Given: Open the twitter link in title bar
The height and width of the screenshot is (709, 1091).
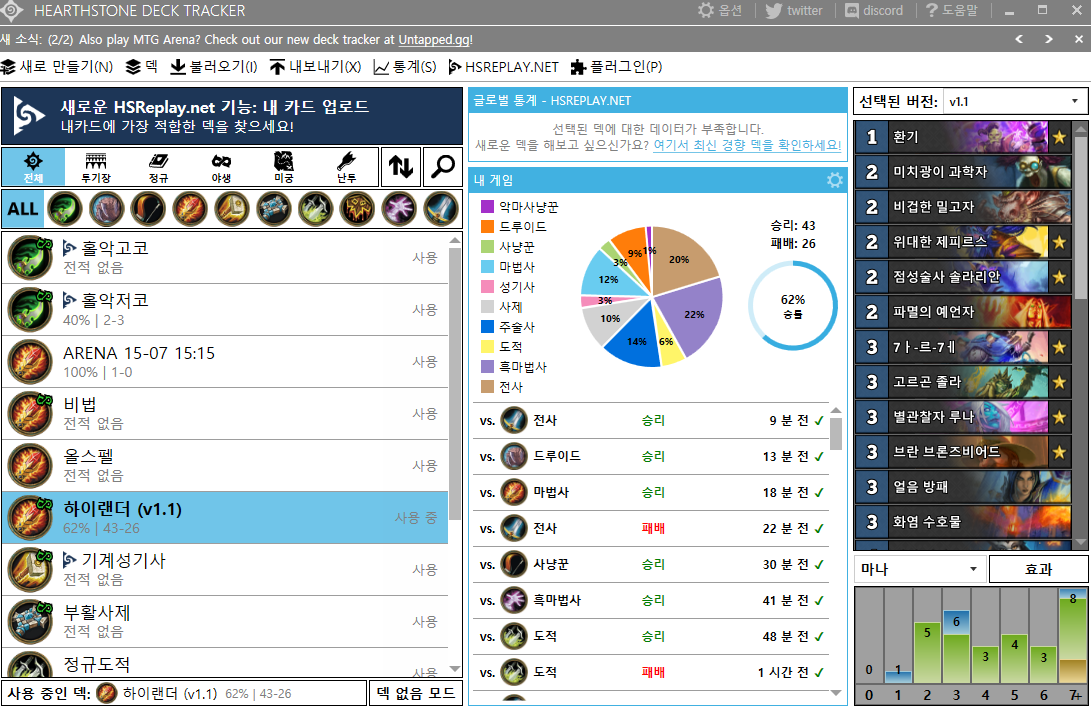Looking at the screenshot, I should coord(794,10).
